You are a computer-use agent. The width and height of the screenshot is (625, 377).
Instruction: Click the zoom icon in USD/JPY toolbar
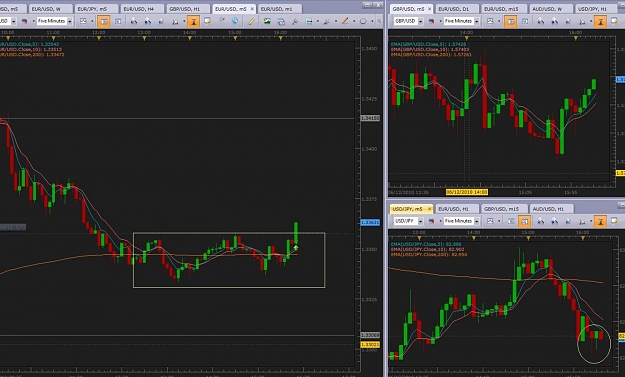click(582, 221)
